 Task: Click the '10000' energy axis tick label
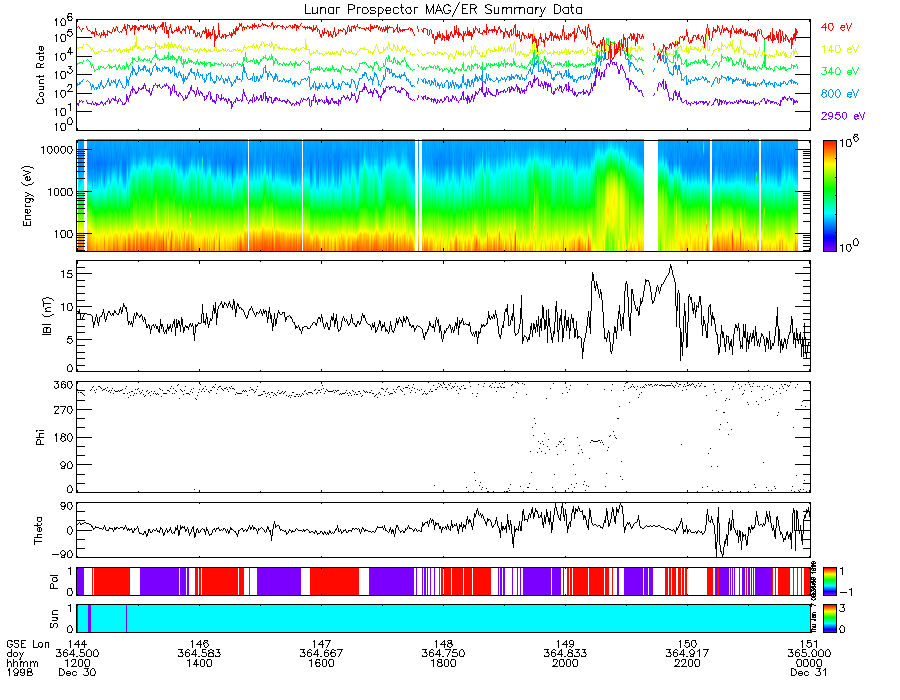pyautogui.click(x=56, y=150)
